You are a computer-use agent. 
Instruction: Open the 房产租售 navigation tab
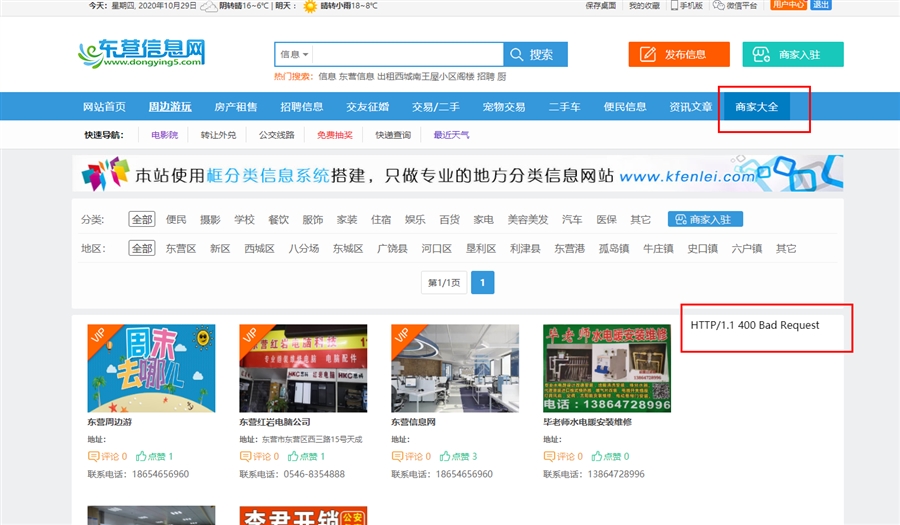[235, 107]
